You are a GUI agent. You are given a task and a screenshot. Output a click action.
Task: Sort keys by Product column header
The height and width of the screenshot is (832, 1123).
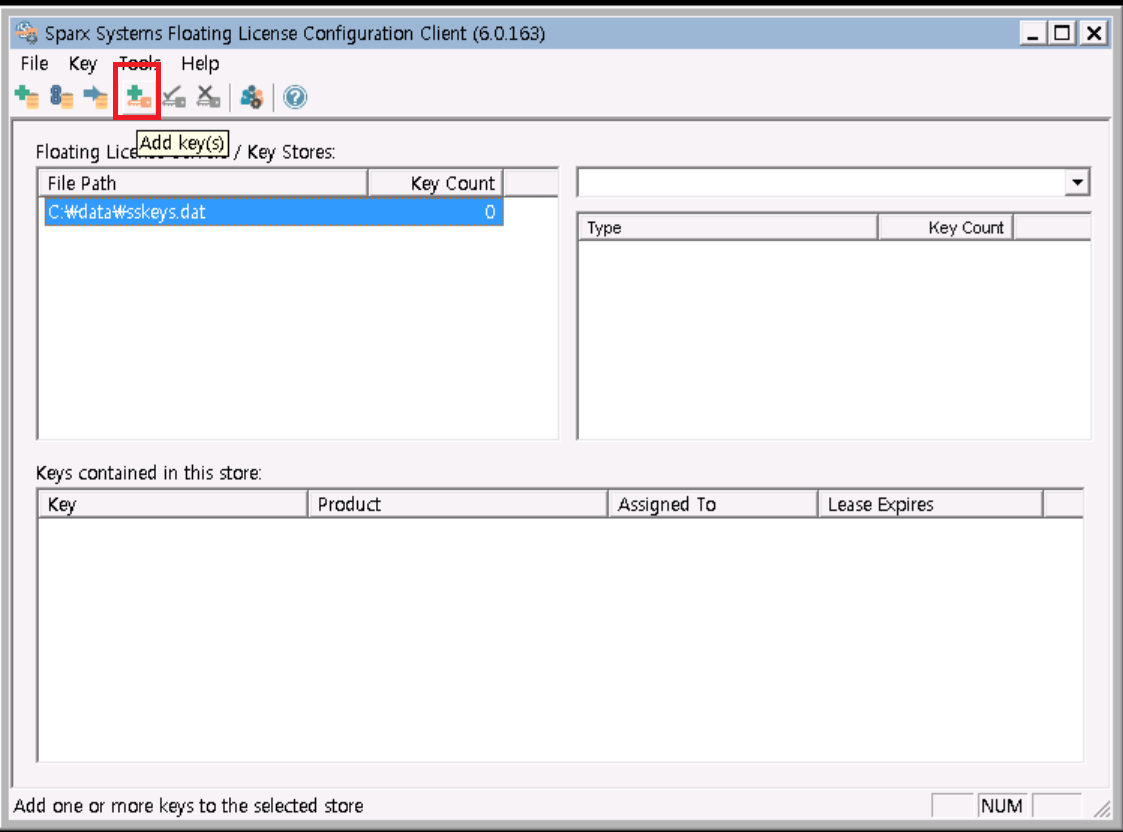tap(458, 504)
